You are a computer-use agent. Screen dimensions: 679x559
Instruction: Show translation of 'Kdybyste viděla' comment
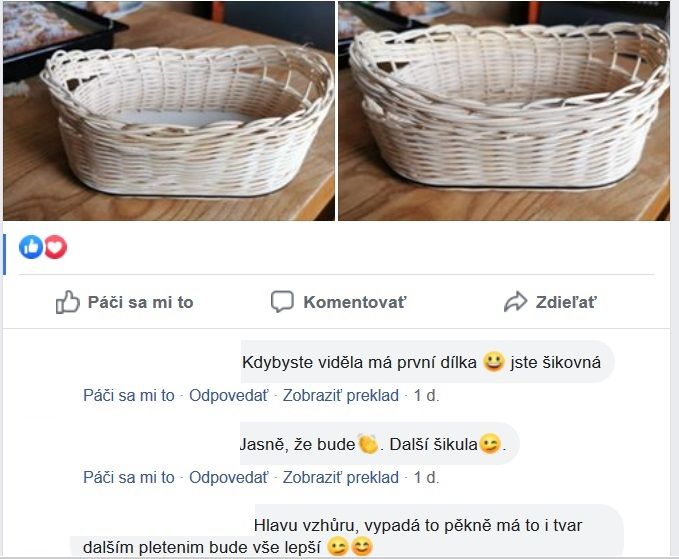[x=341, y=395]
